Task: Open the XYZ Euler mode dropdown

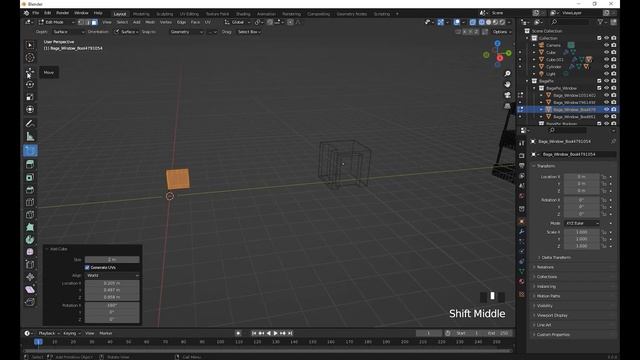Action: 582,223
